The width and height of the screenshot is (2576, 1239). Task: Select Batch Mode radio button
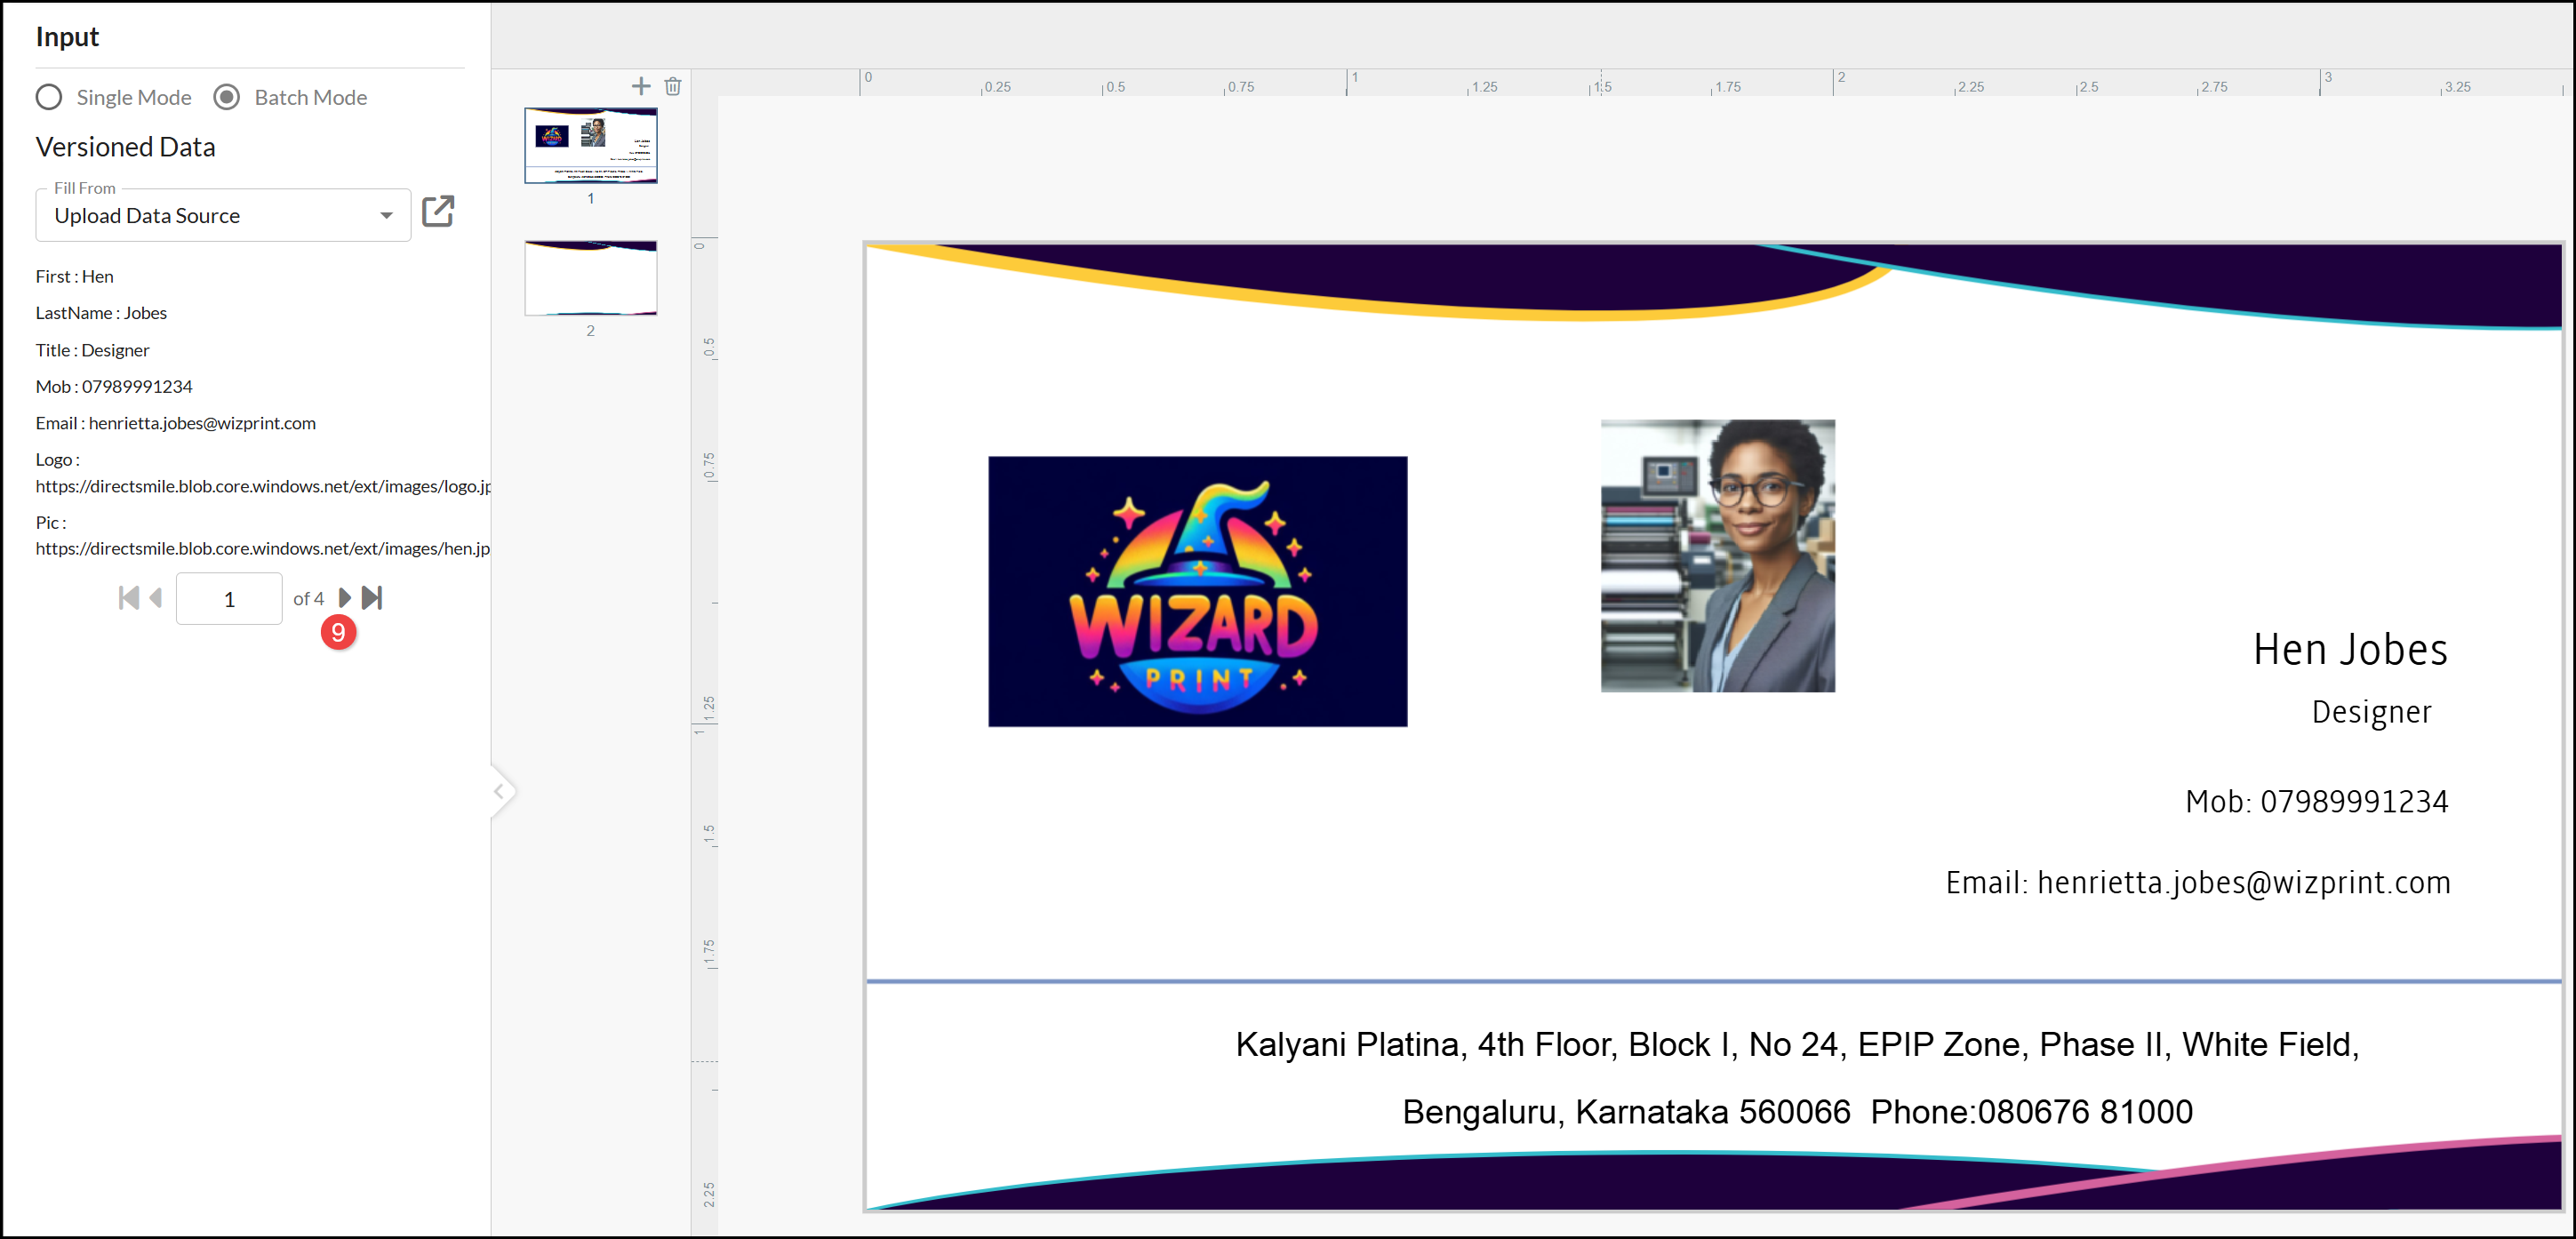point(227,97)
